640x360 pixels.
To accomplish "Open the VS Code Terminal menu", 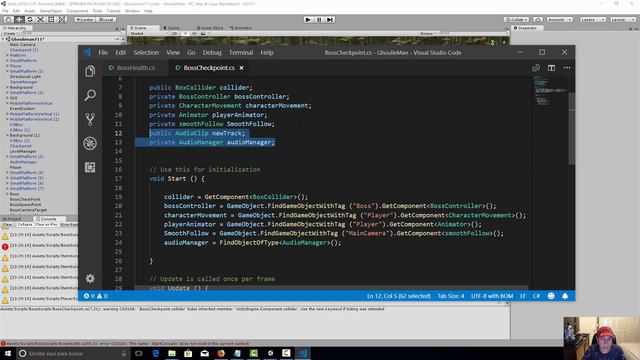I will (241, 52).
